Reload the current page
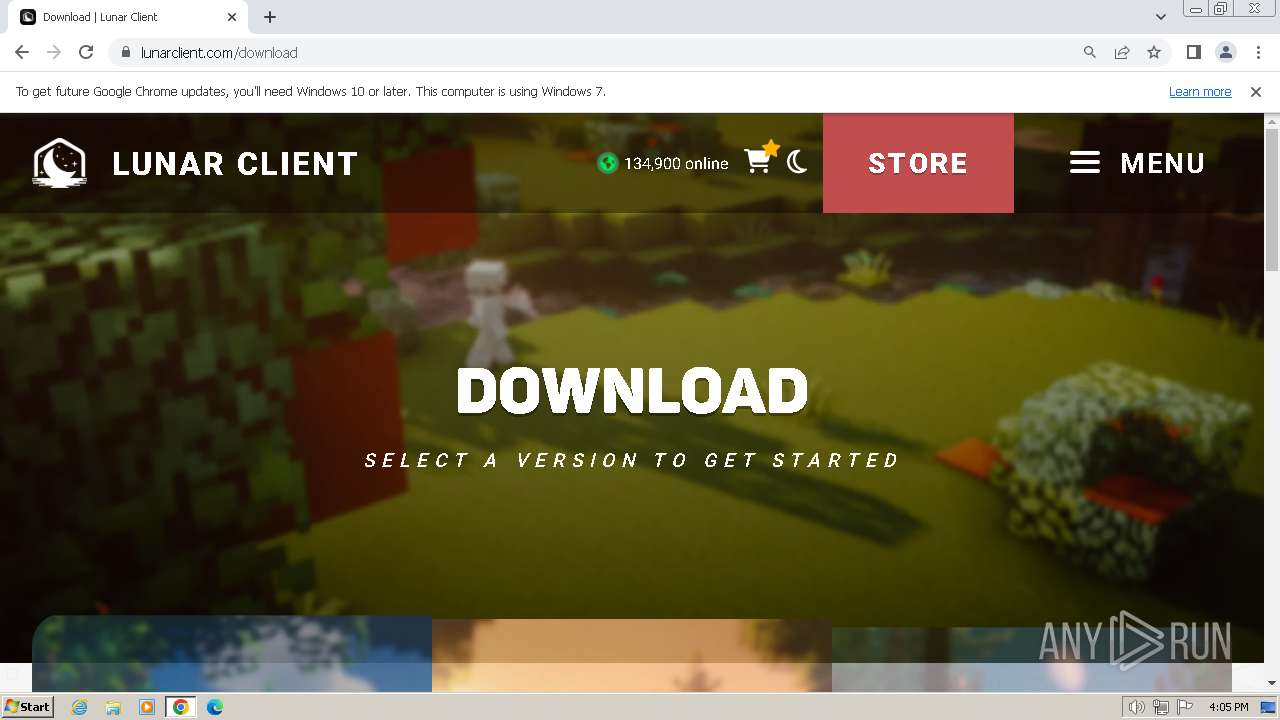The image size is (1280, 720). point(86,52)
